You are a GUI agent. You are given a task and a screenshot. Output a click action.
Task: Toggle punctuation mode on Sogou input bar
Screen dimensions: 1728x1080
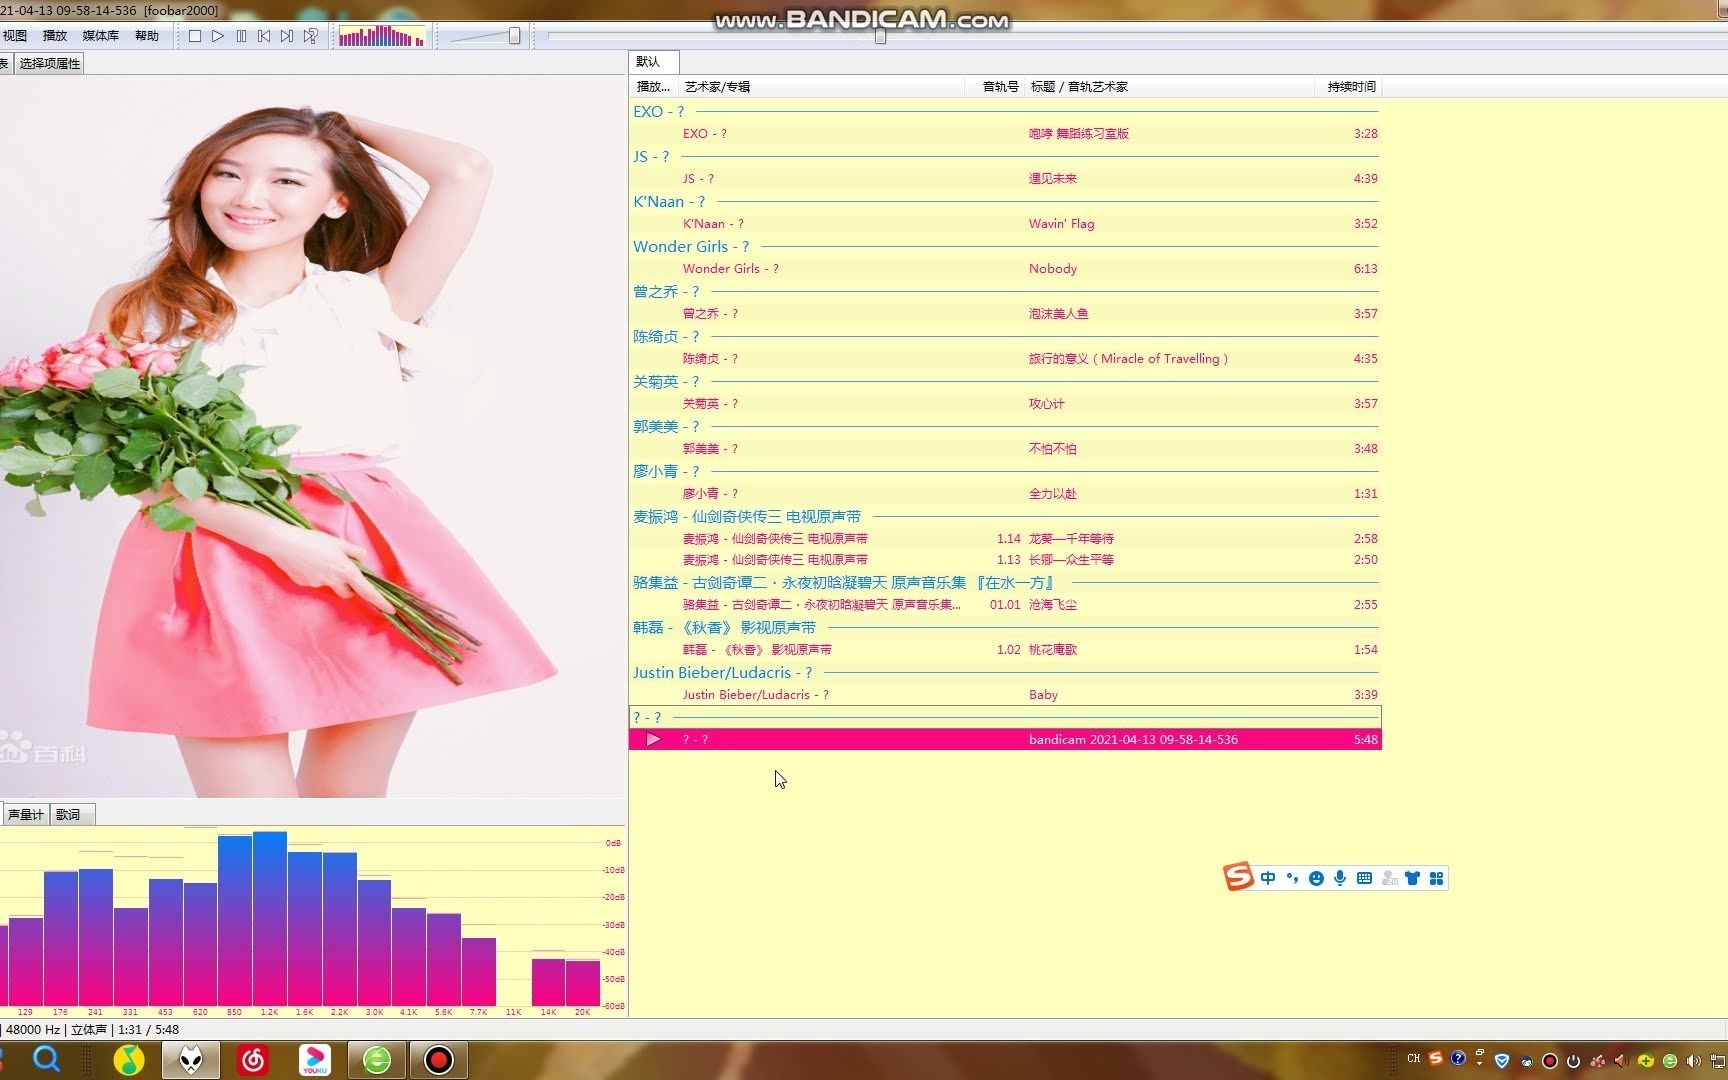click(1292, 878)
